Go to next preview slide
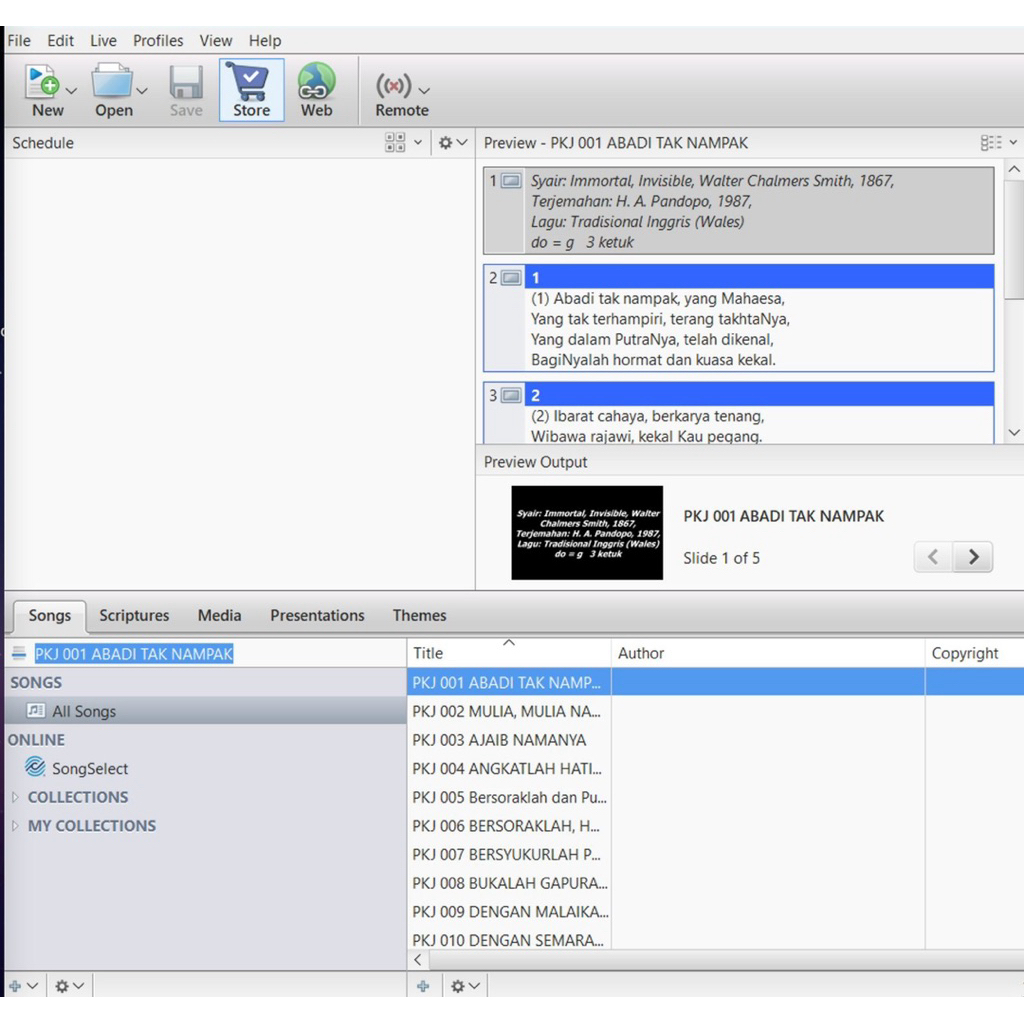The image size is (1024, 1024). [973, 558]
